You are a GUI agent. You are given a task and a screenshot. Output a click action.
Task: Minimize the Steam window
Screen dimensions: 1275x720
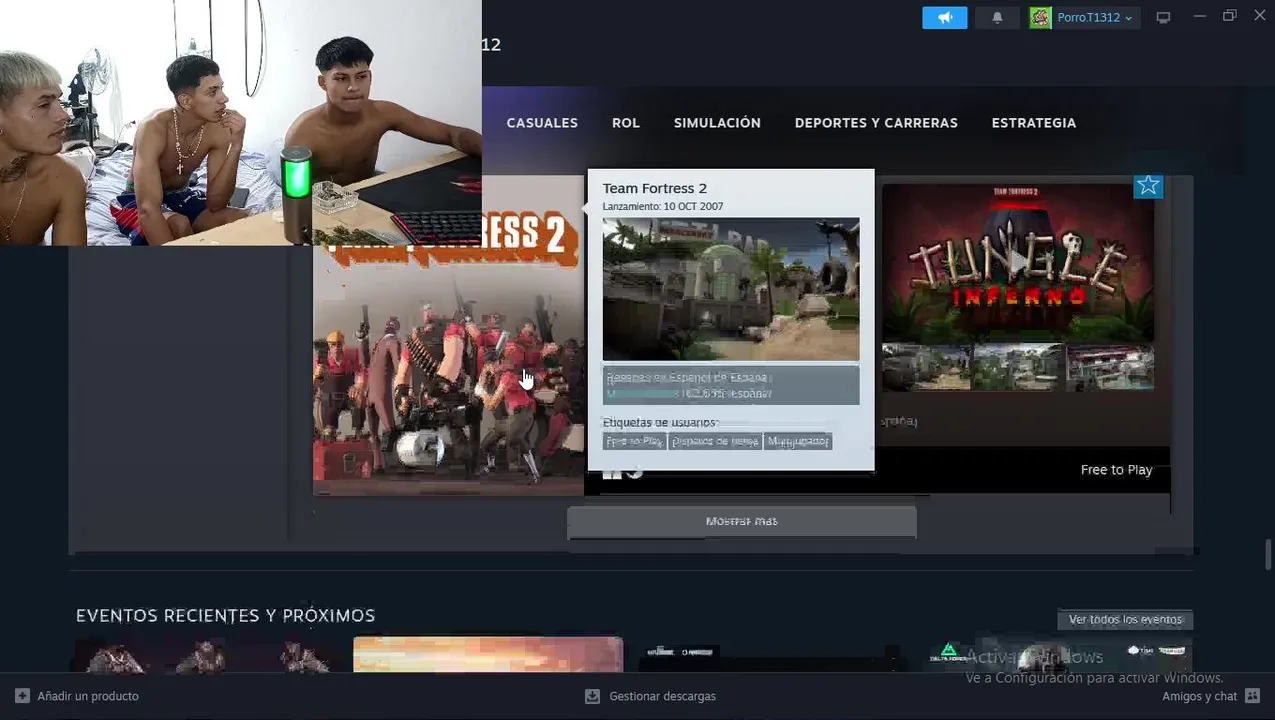tap(1199, 16)
